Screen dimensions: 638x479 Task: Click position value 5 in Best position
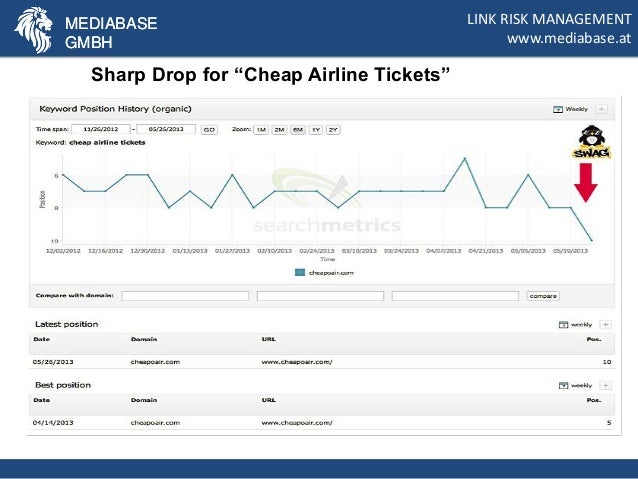609,422
